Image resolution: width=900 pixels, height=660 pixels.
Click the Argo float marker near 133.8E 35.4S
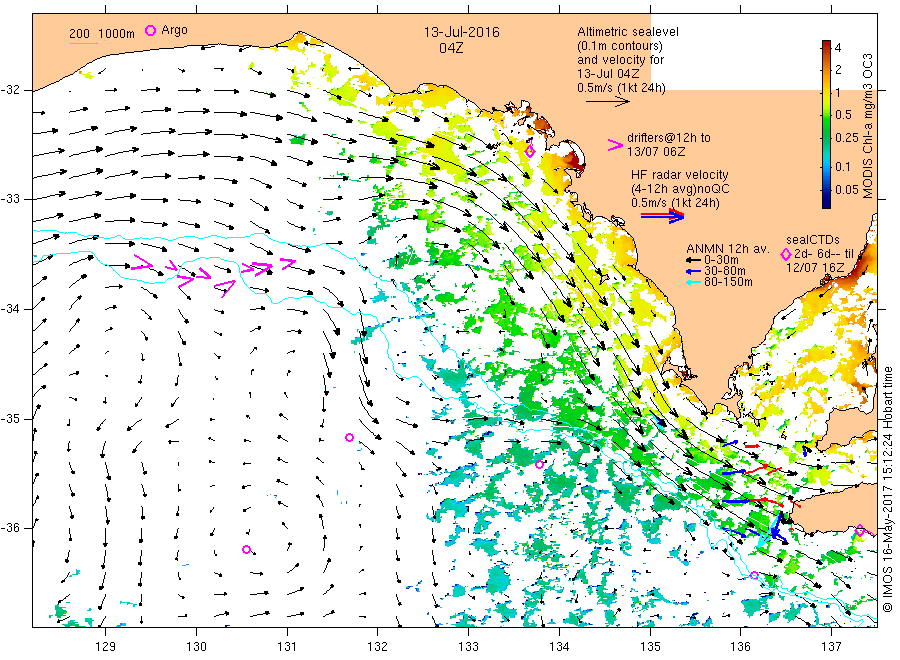pos(539,464)
